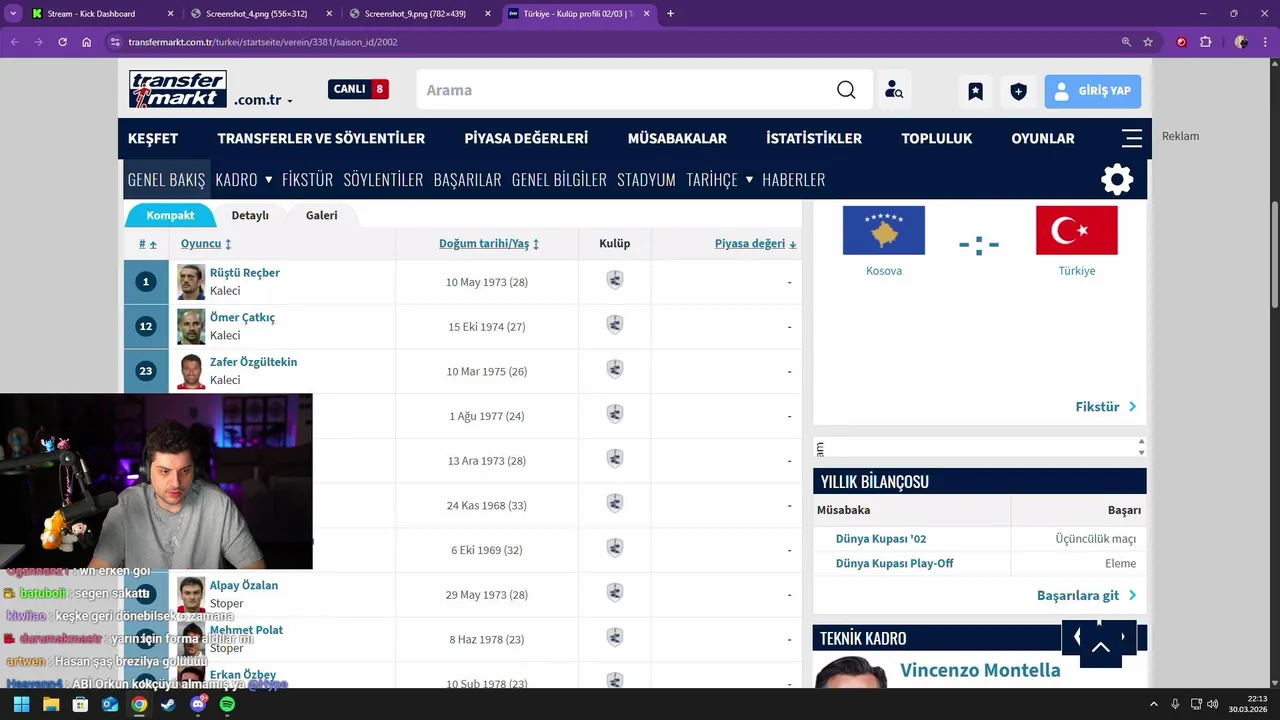Viewport: 1280px width, 720px height.
Task: Click the shield plus icon
Action: pos(1018,91)
